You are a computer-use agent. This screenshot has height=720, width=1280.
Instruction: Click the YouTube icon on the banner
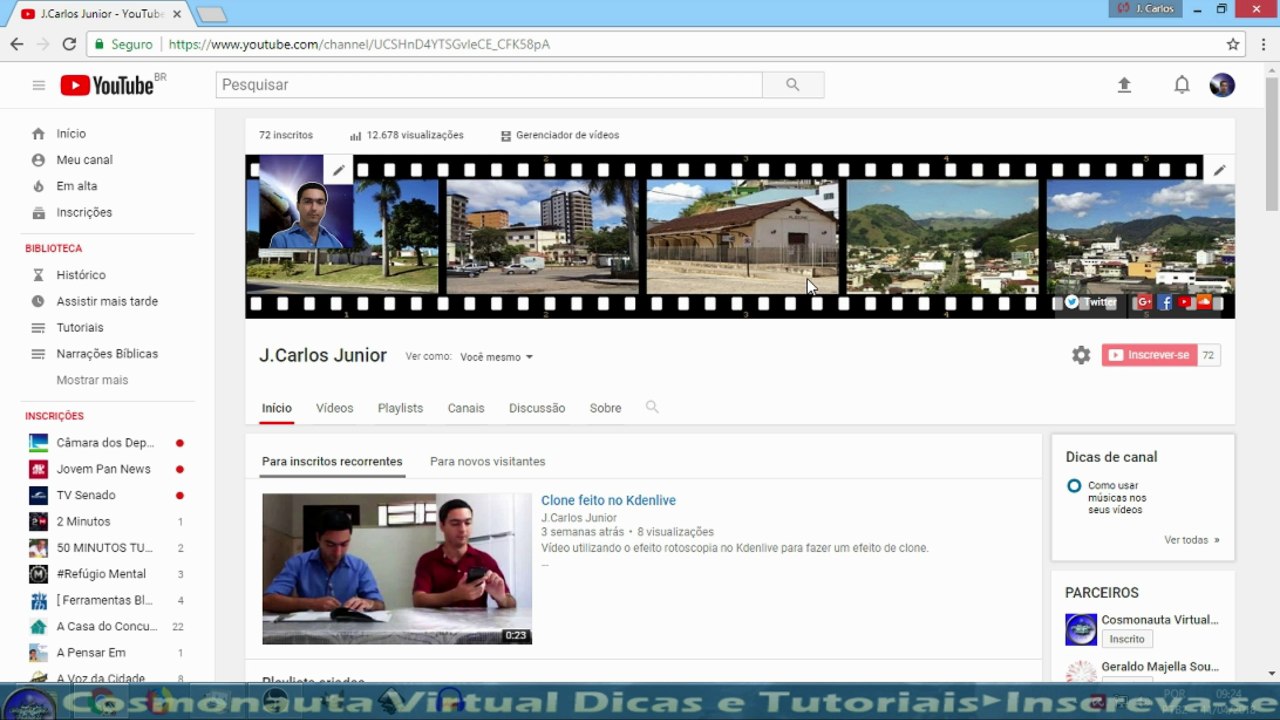pos(1185,302)
